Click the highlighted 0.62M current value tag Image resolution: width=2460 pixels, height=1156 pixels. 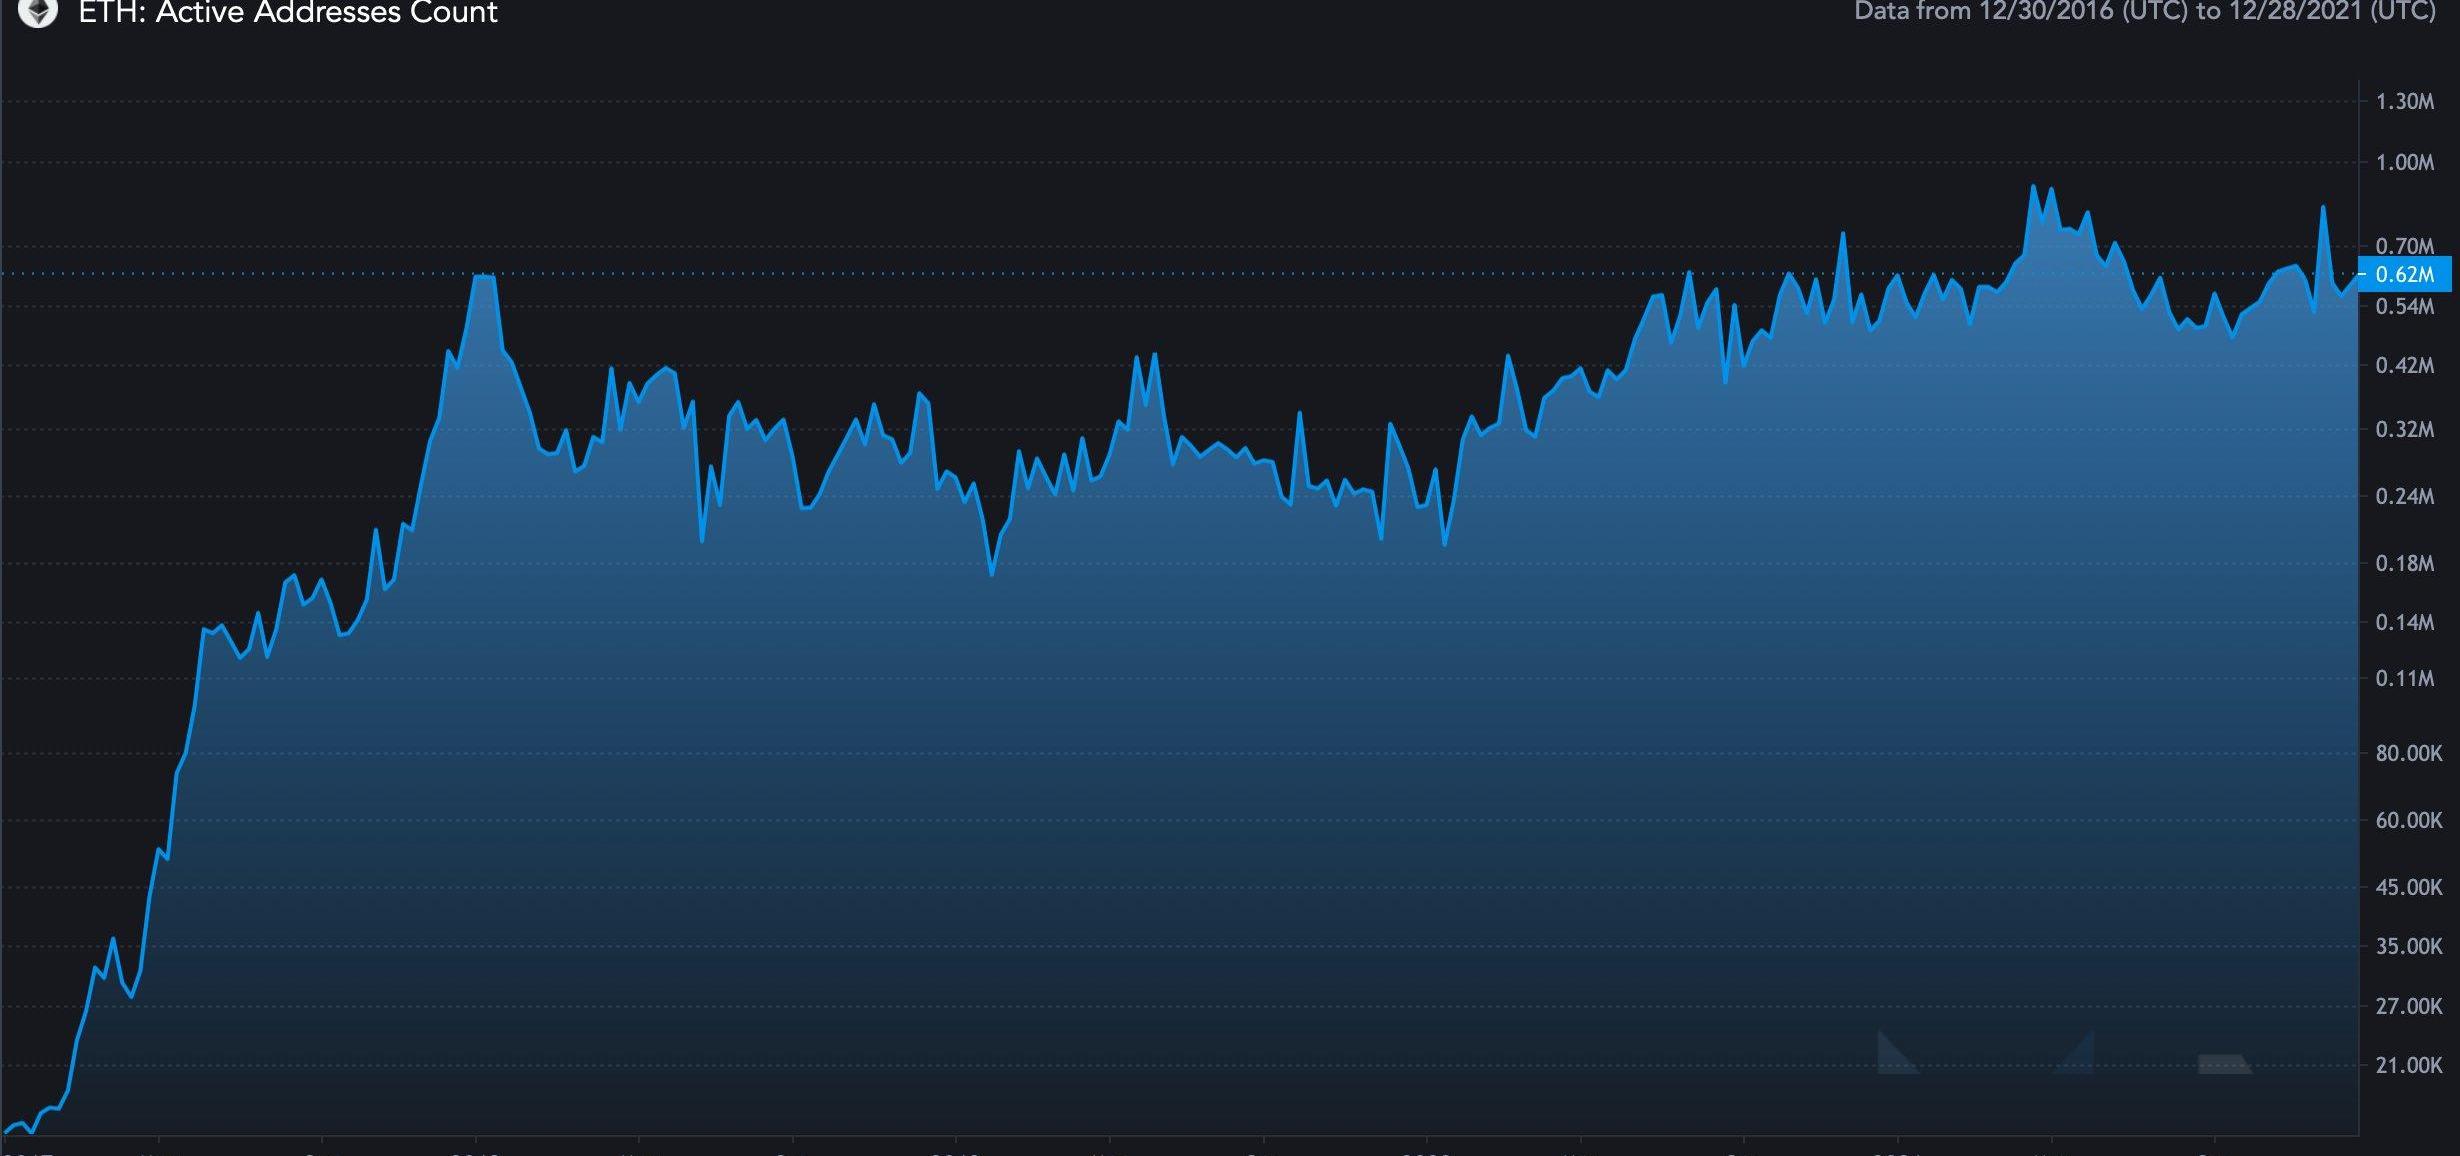[2405, 274]
